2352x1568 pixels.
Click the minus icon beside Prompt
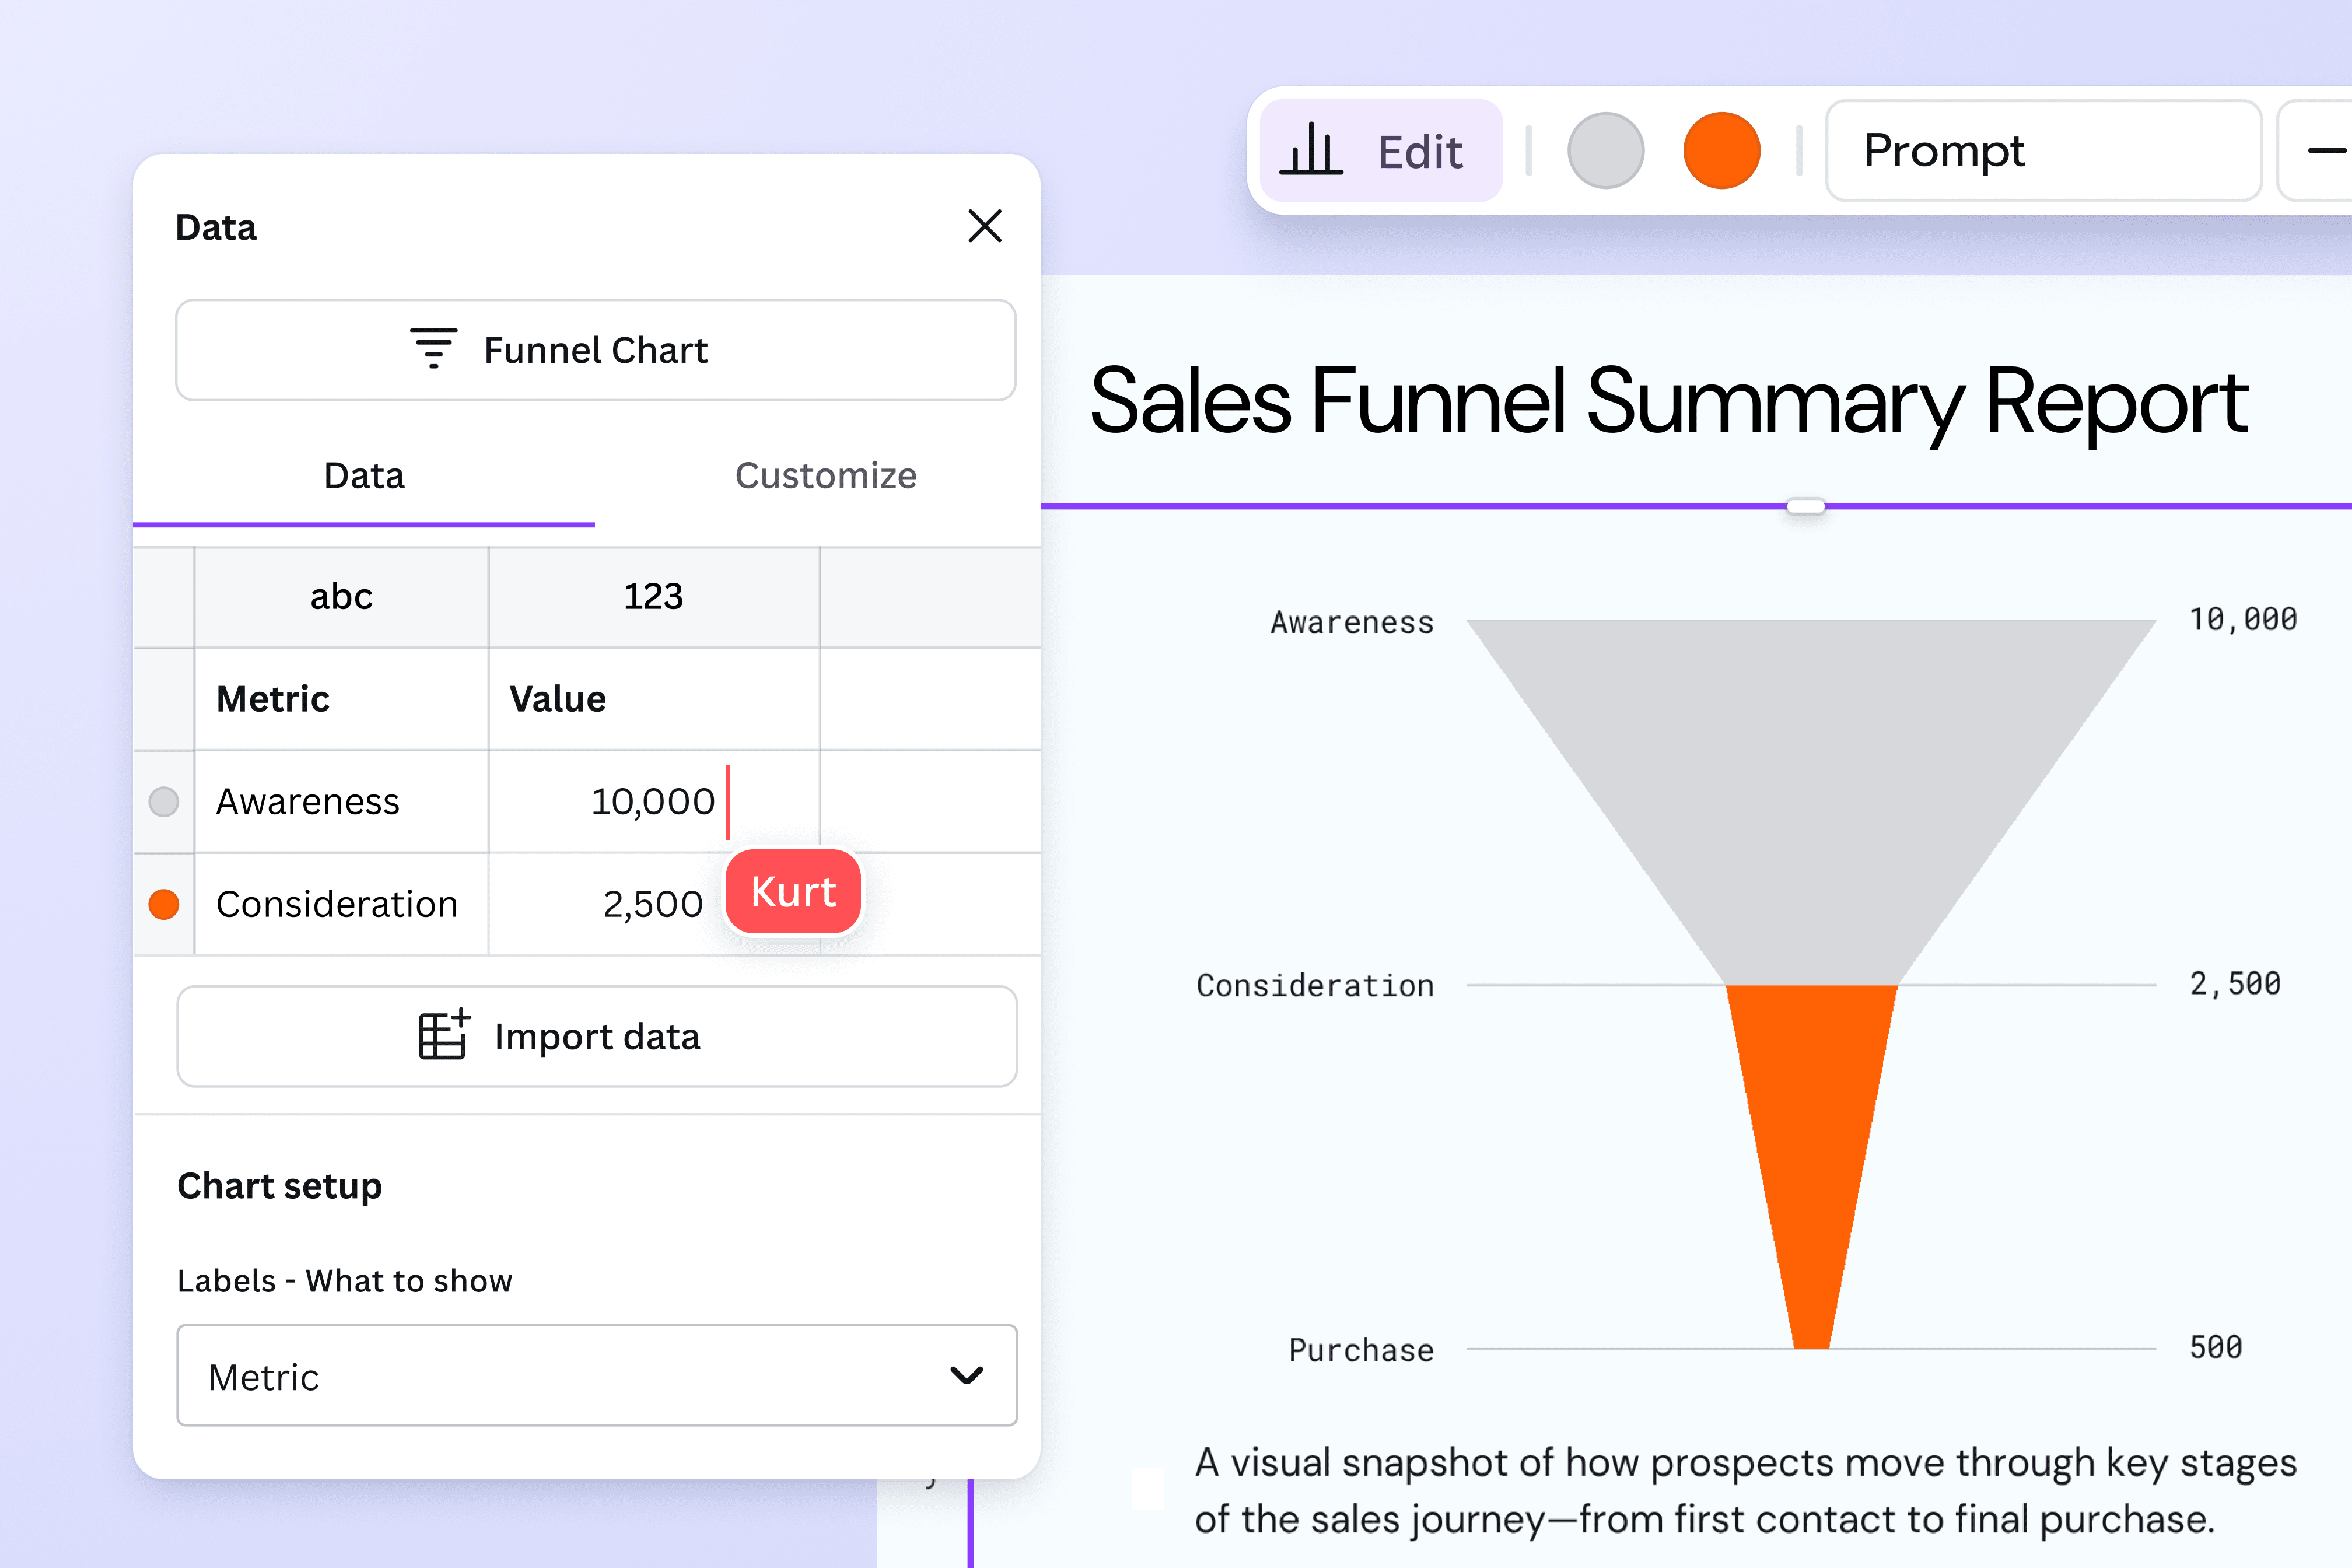pyautogui.click(x=2326, y=151)
